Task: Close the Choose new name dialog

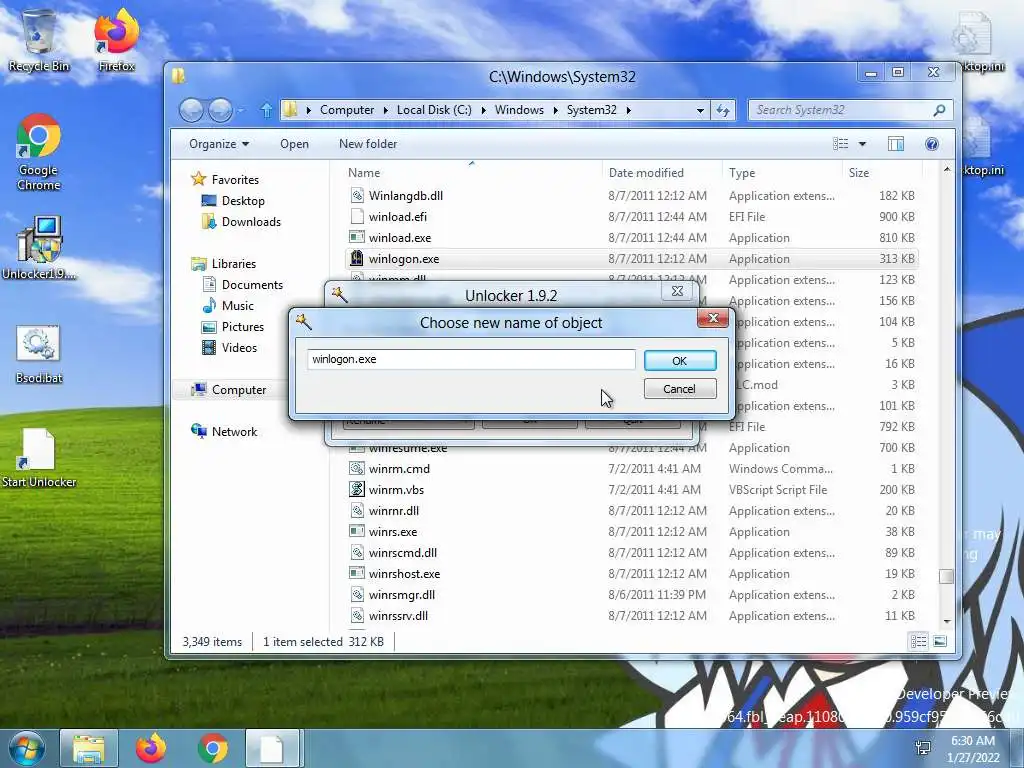Action: pos(713,319)
